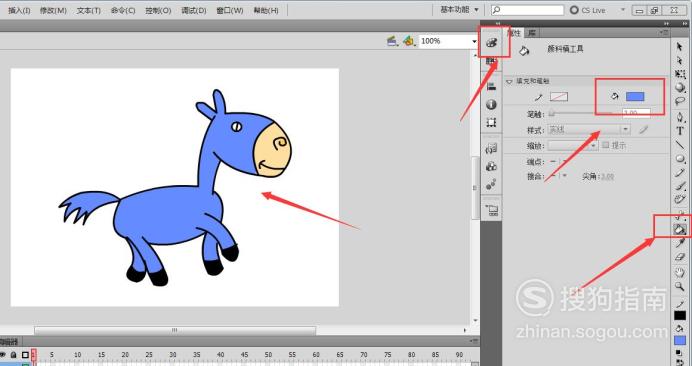
Task: Click the swap colors icon in toolbox
Action: tap(679, 362)
